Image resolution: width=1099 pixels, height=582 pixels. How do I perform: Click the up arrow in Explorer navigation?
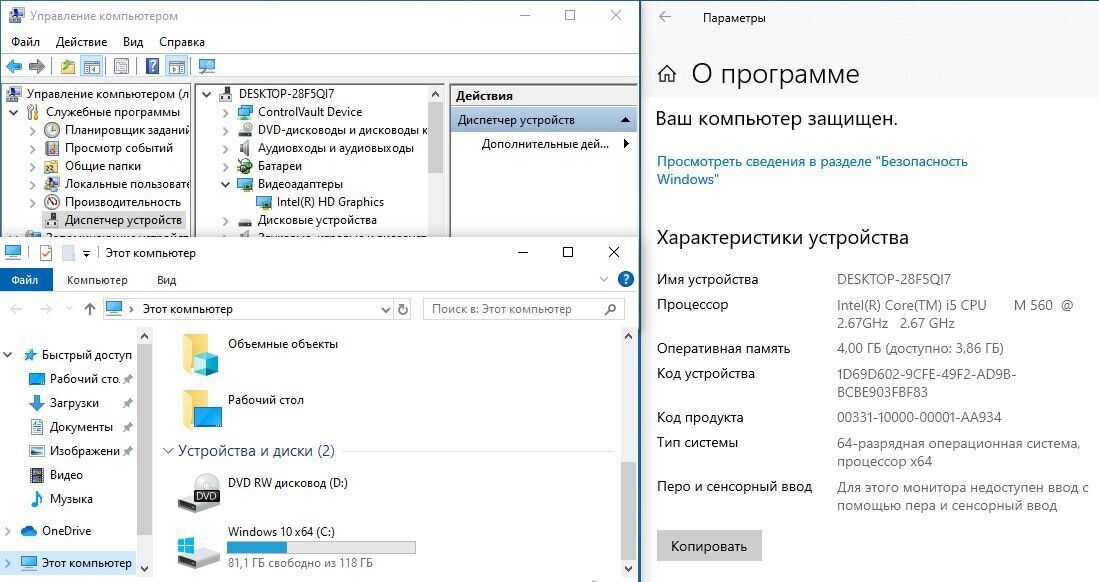[x=90, y=309]
